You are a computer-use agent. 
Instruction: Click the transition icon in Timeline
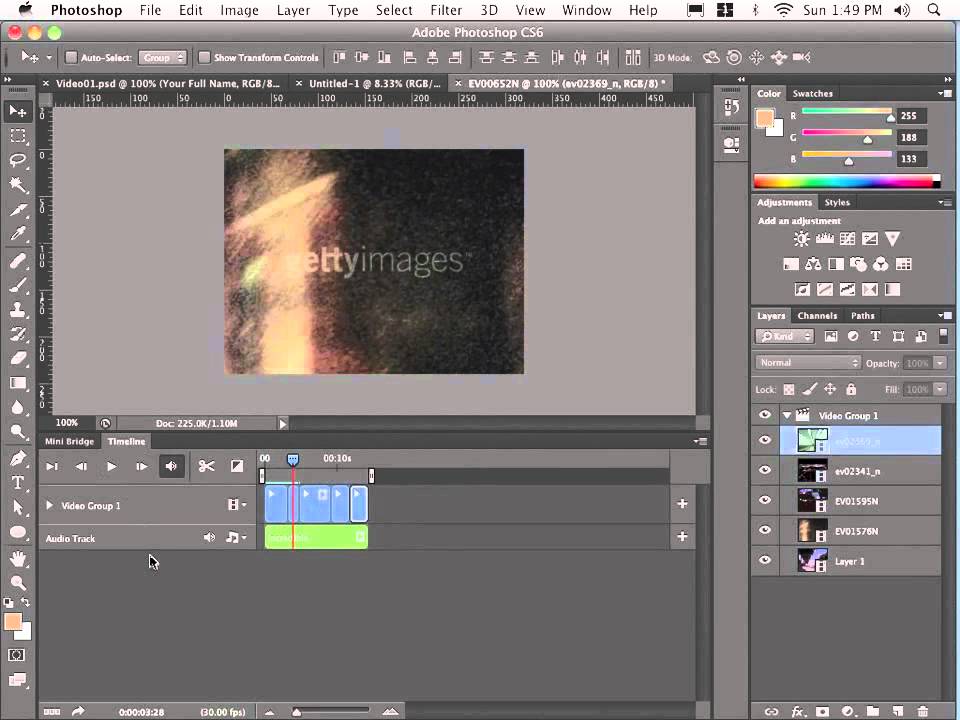237,467
